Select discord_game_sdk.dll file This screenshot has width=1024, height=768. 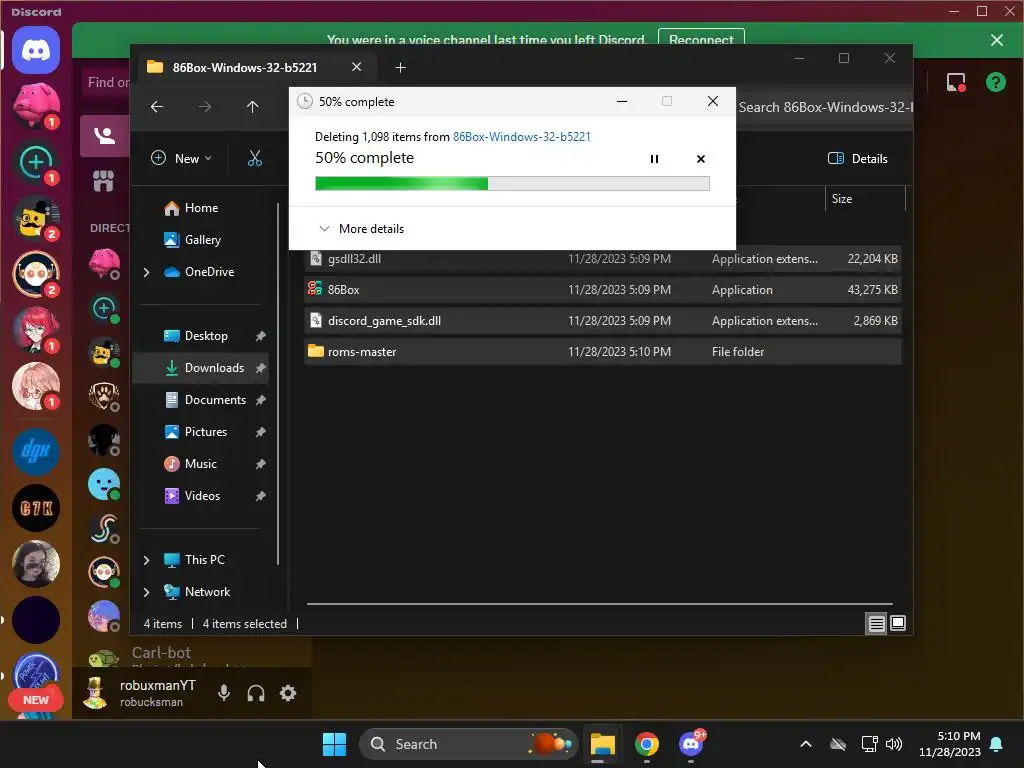click(602, 321)
